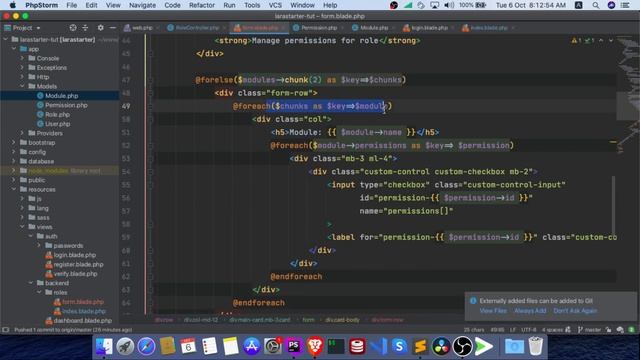Click the form breadcrumb below the editor
This screenshot has height=360, width=640.
pyautogui.click(x=308, y=320)
